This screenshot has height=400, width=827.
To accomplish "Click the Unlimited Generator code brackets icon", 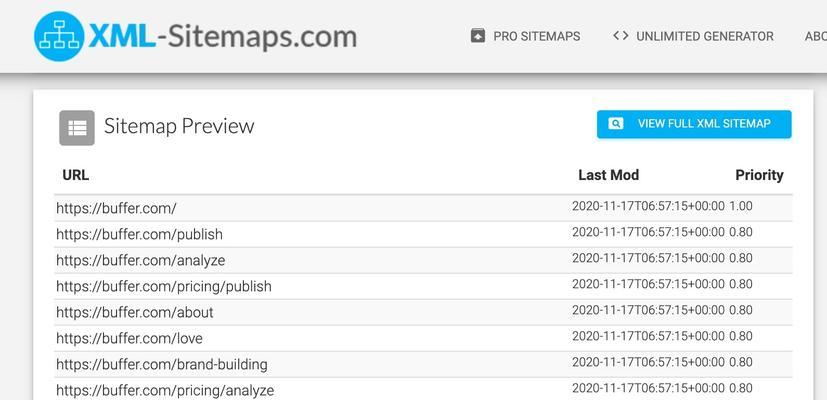I will 621,36.
